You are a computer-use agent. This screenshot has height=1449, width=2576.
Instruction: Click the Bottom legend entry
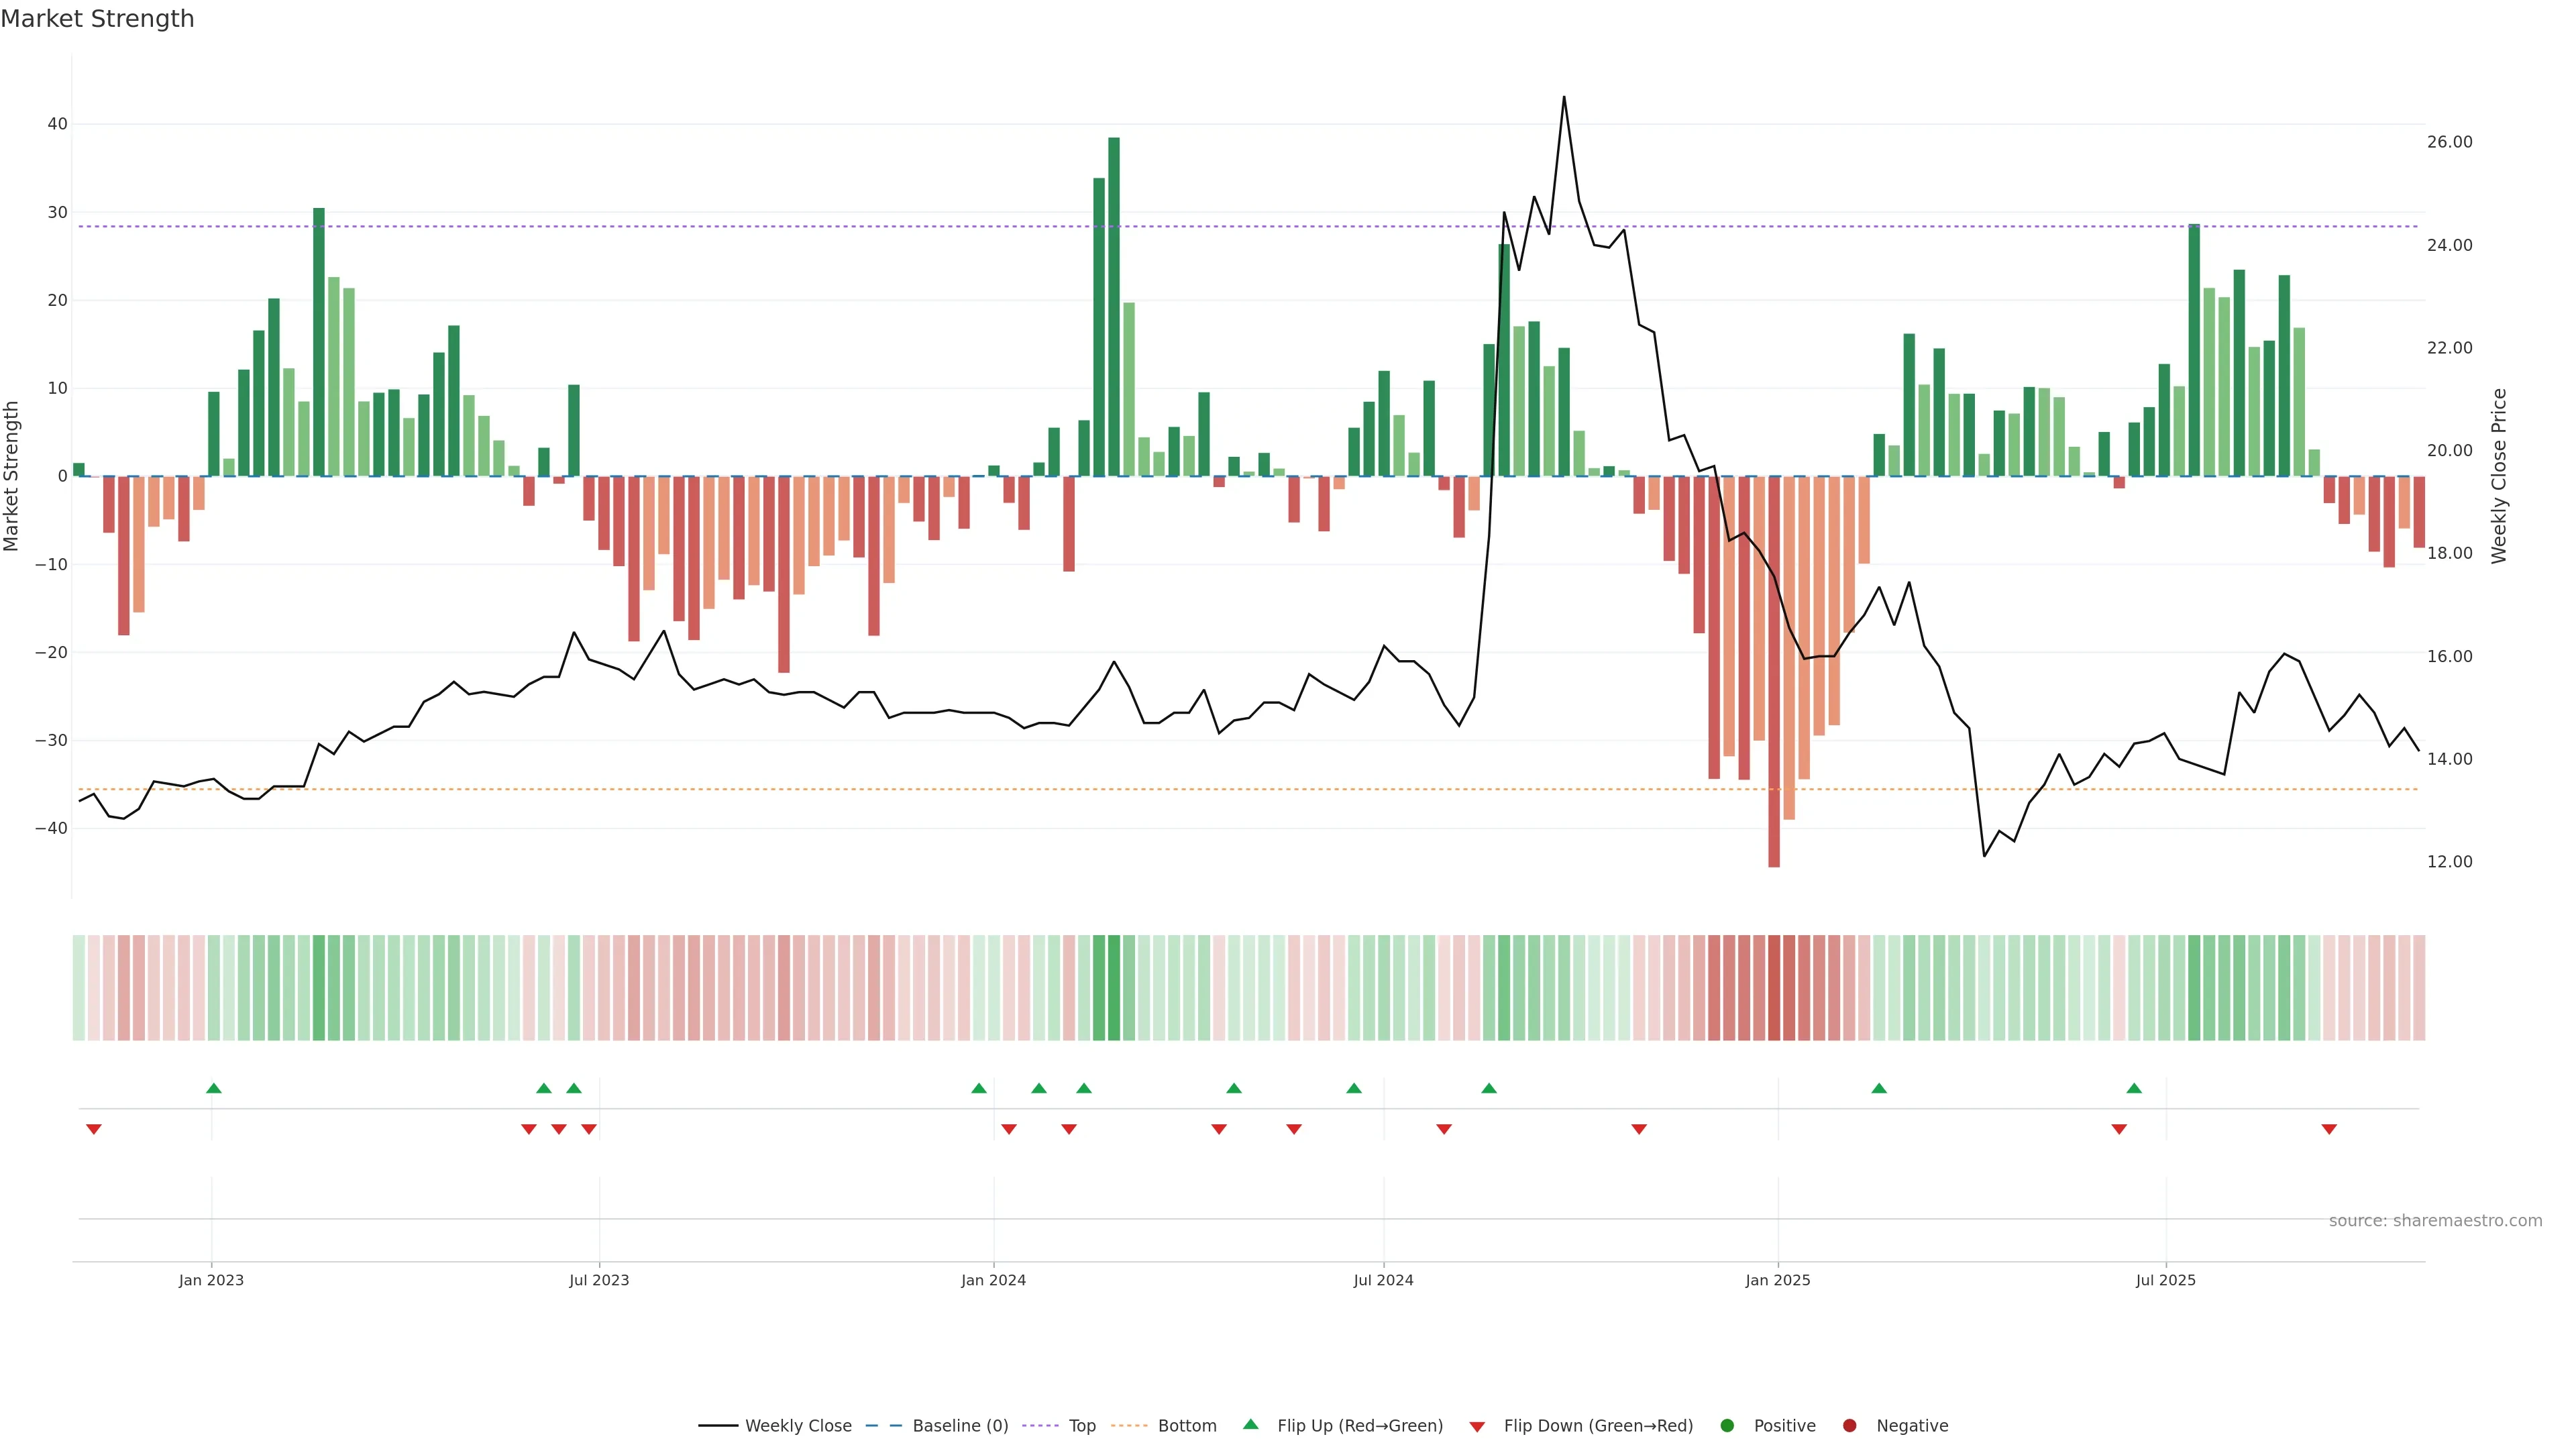point(1186,1426)
